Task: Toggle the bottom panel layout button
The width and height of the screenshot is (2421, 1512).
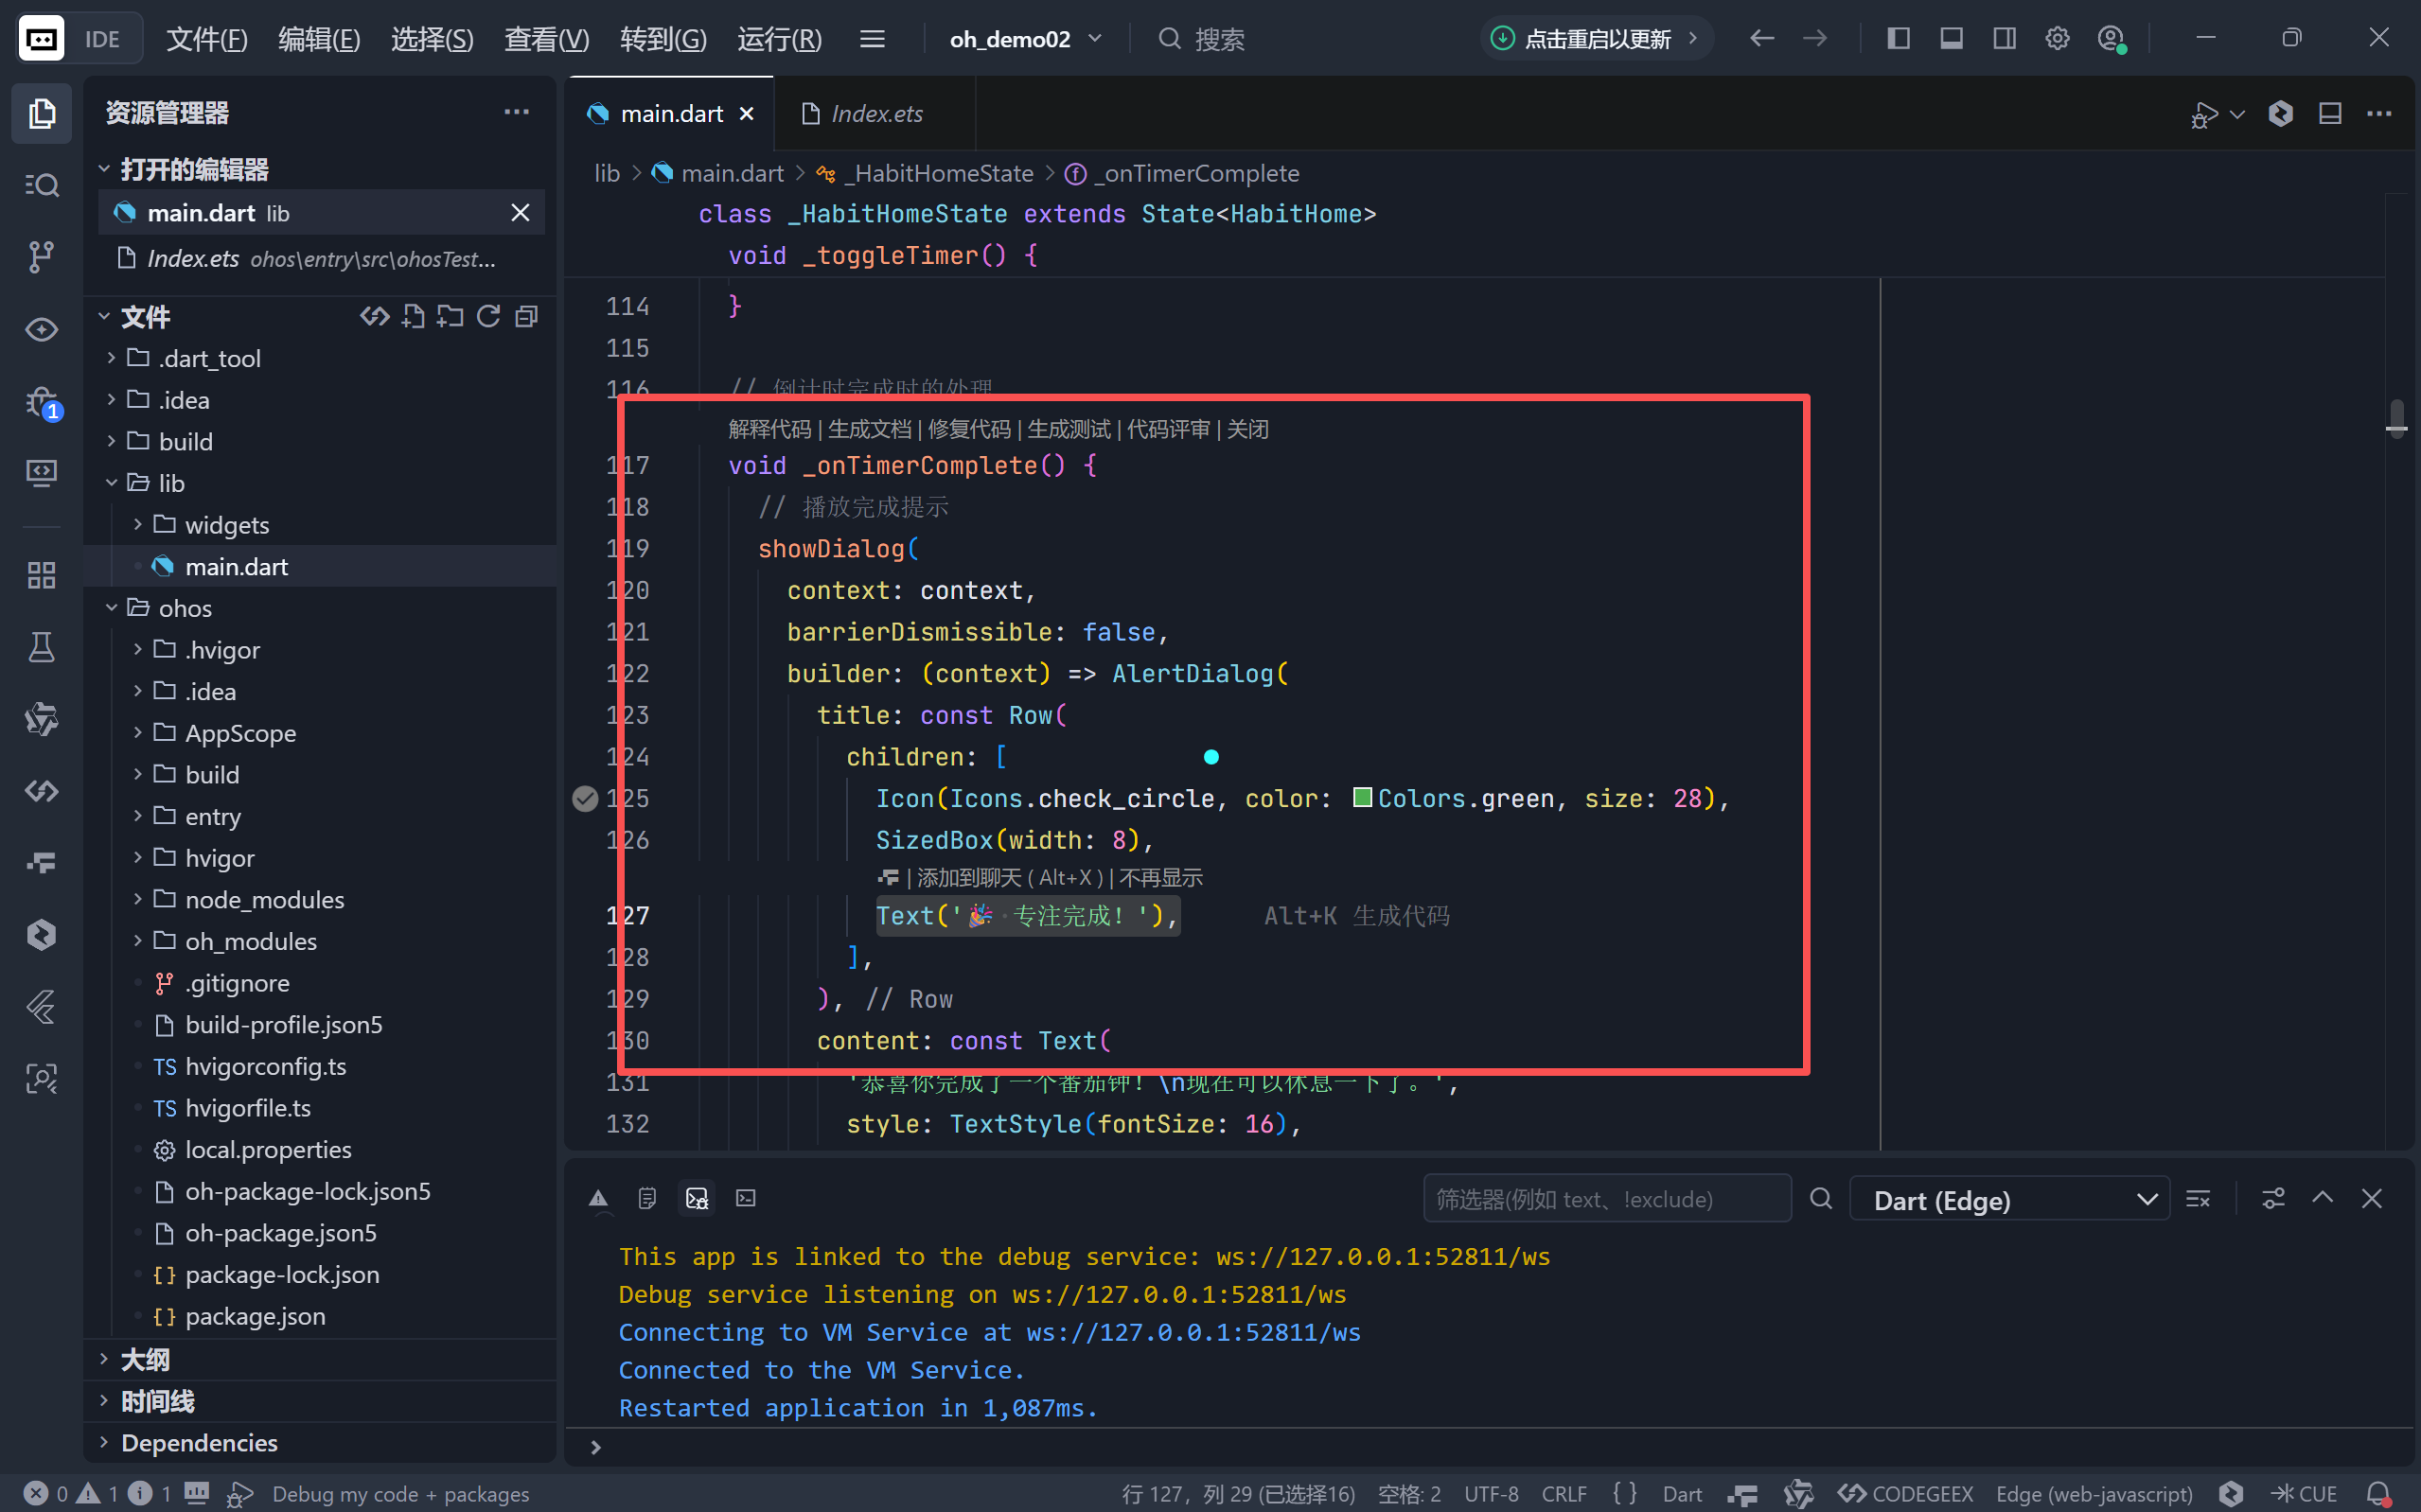Action: 1951,39
